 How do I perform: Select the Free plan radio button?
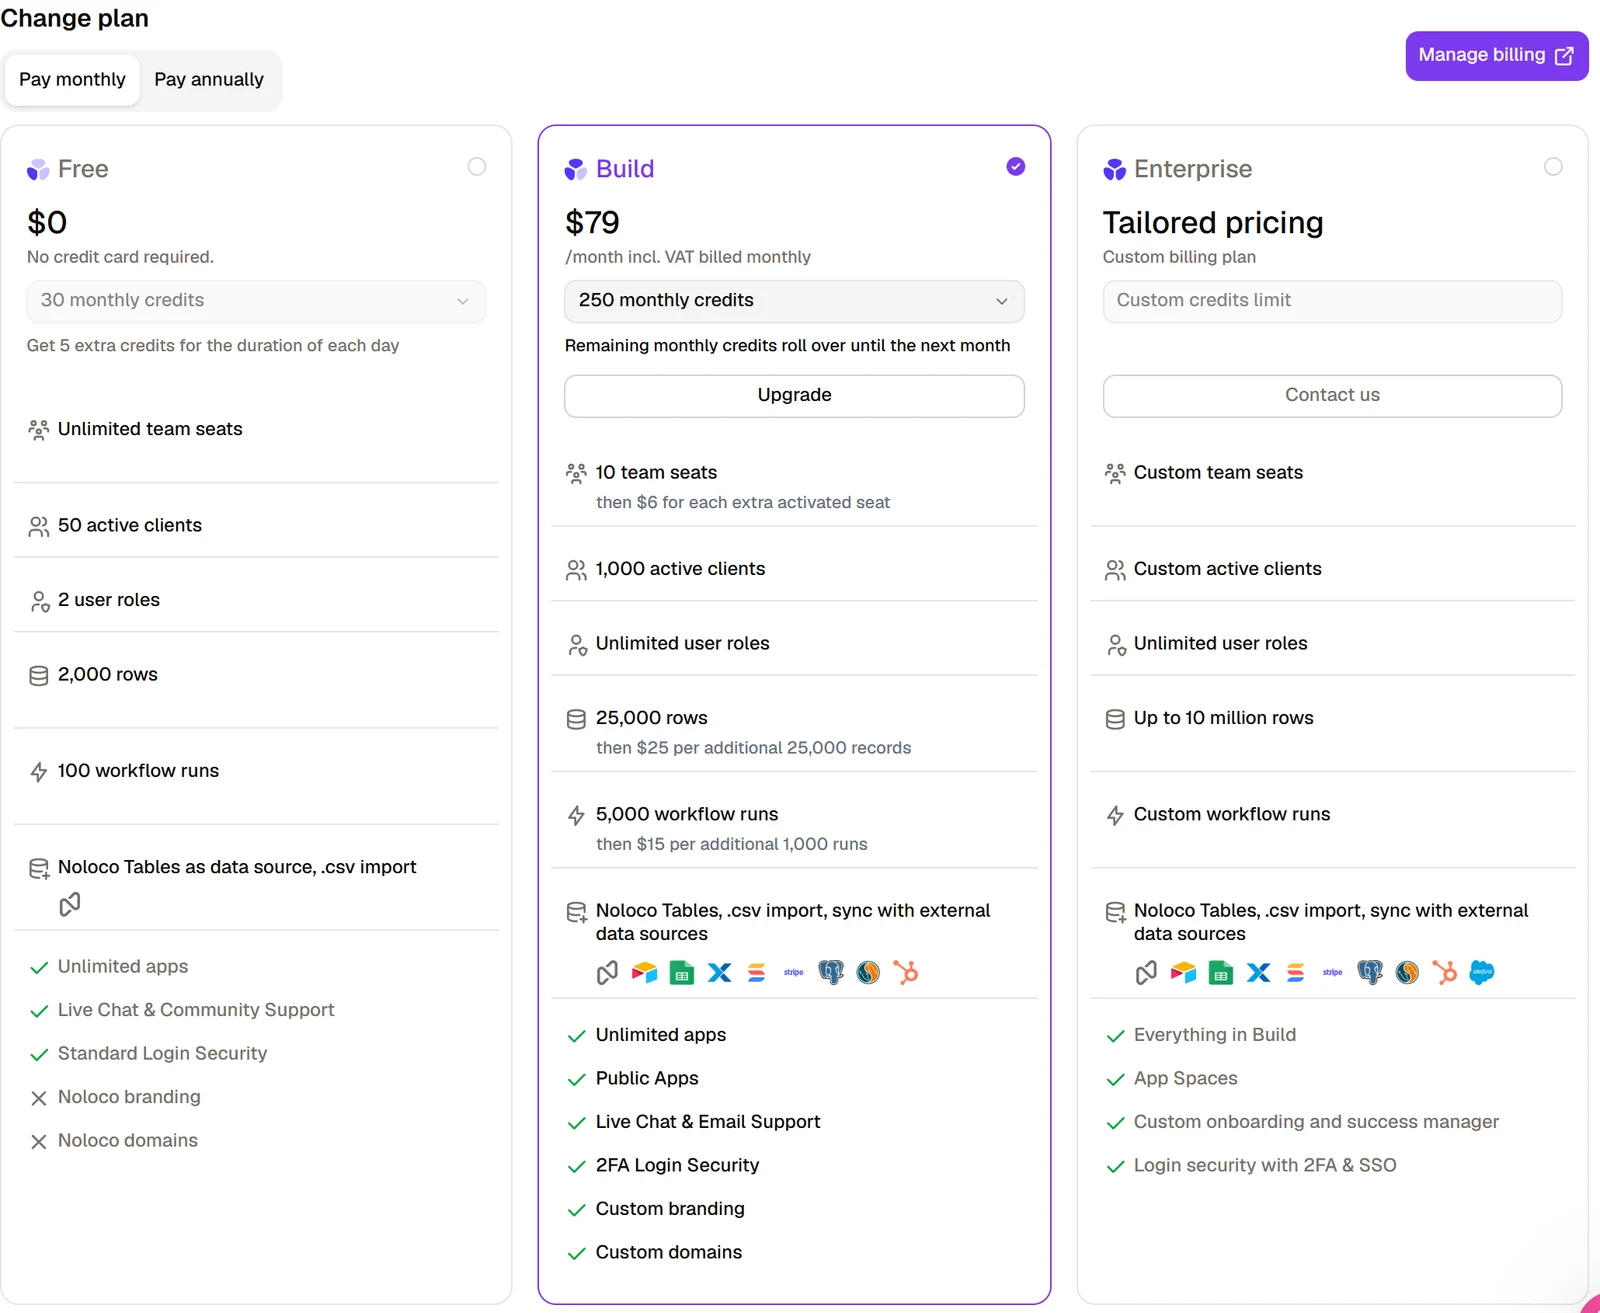click(x=477, y=167)
